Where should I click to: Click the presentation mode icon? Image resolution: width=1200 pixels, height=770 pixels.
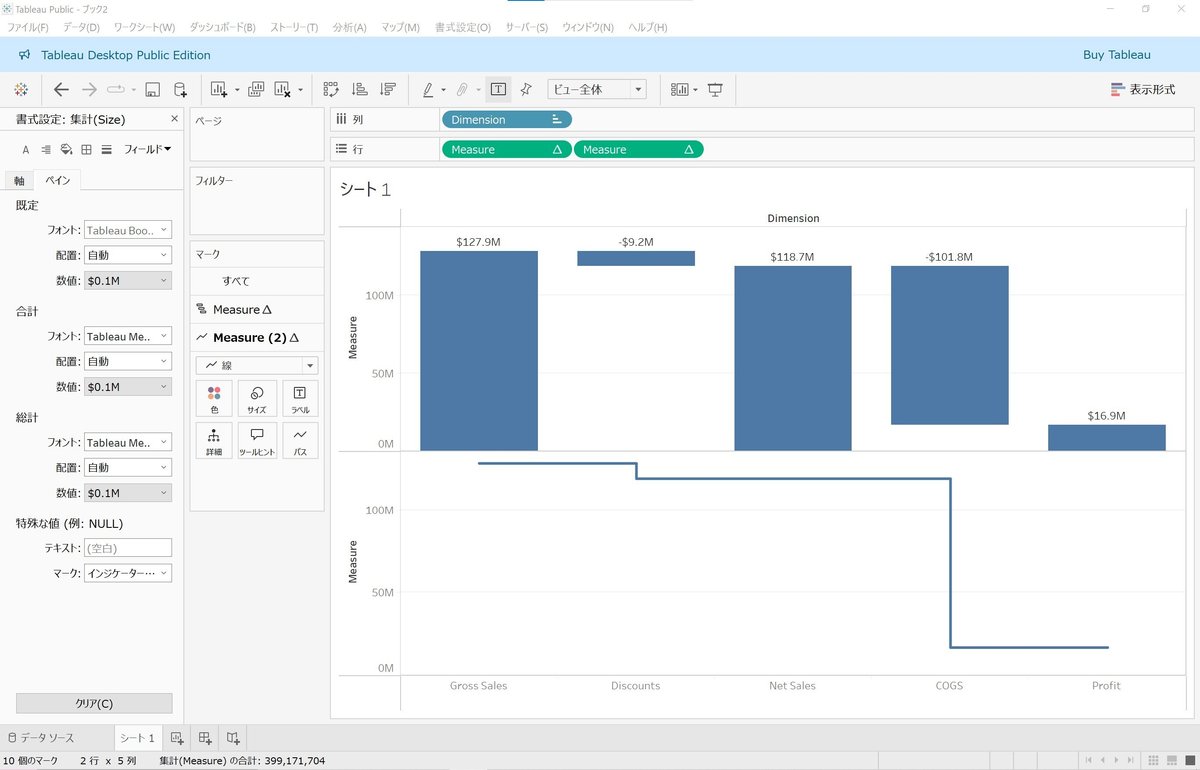click(x=715, y=89)
